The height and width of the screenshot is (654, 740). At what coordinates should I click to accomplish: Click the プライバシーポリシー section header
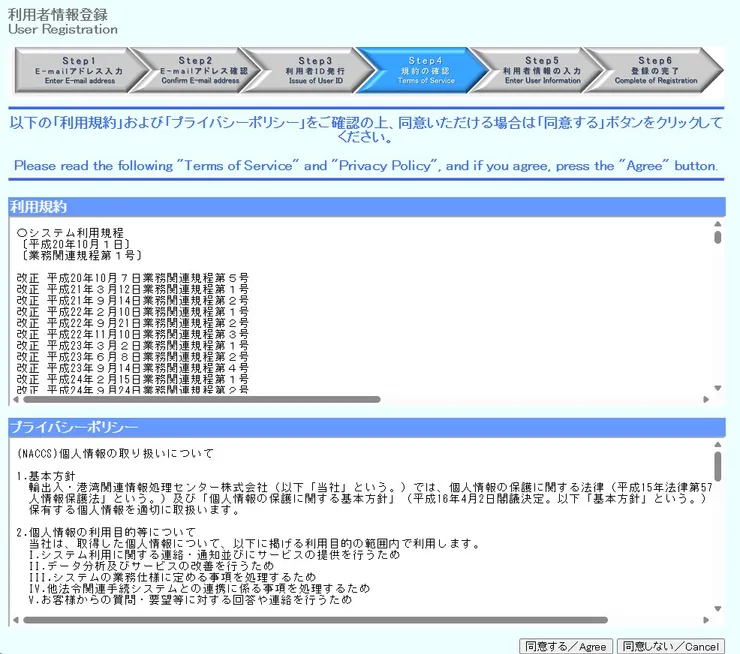point(367,427)
